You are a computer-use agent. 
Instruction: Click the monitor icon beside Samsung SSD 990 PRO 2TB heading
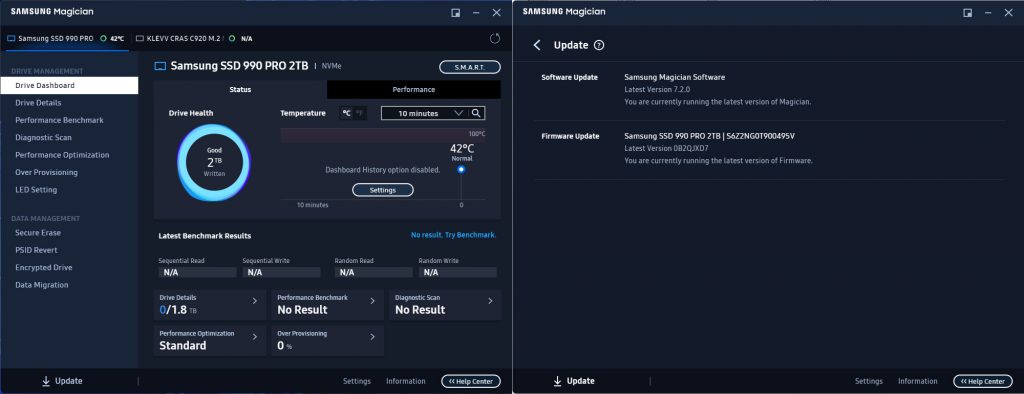click(x=160, y=66)
